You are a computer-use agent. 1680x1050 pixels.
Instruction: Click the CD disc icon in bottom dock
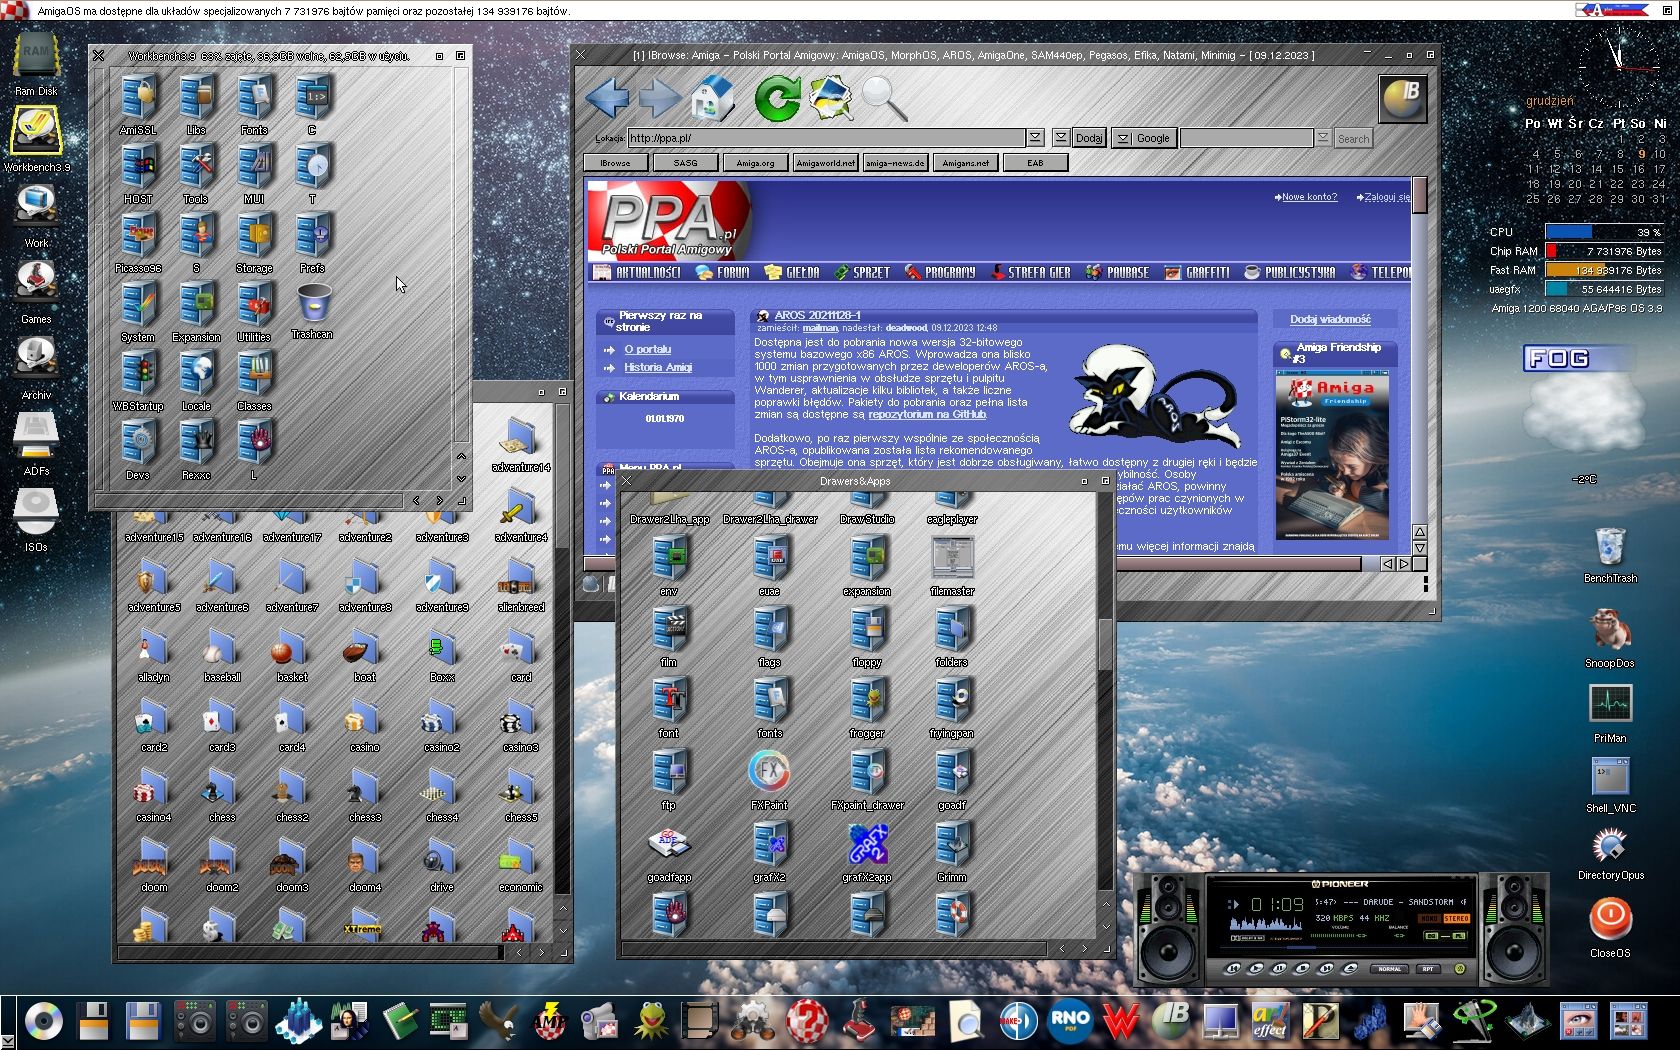(x=44, y=1021)
